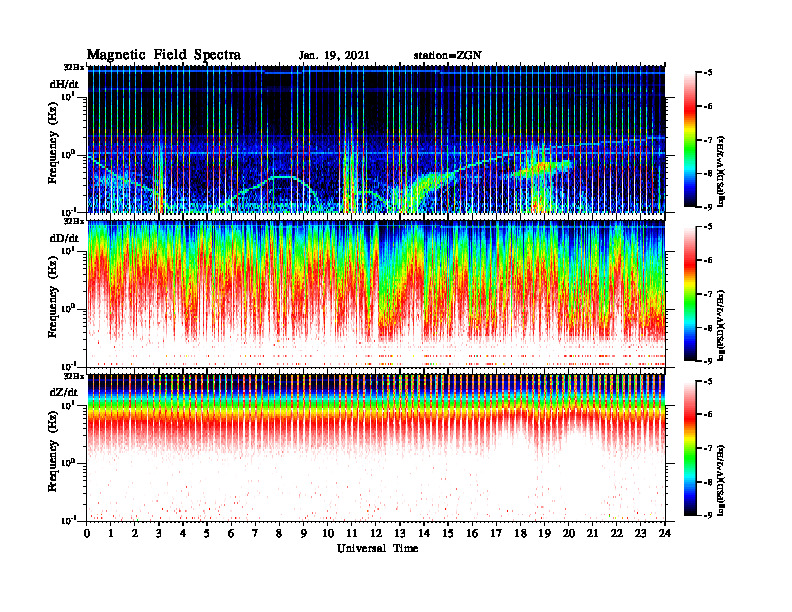The height and width of the screenshot is (612, 792).
Task: Click hour tick label 13 on time axis
Action: point(400,534)
